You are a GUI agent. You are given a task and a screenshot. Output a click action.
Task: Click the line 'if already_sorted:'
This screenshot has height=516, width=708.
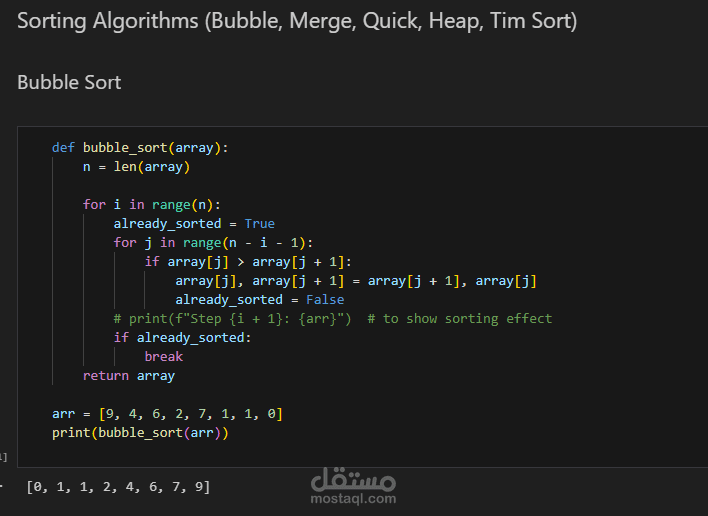(182, 338)
